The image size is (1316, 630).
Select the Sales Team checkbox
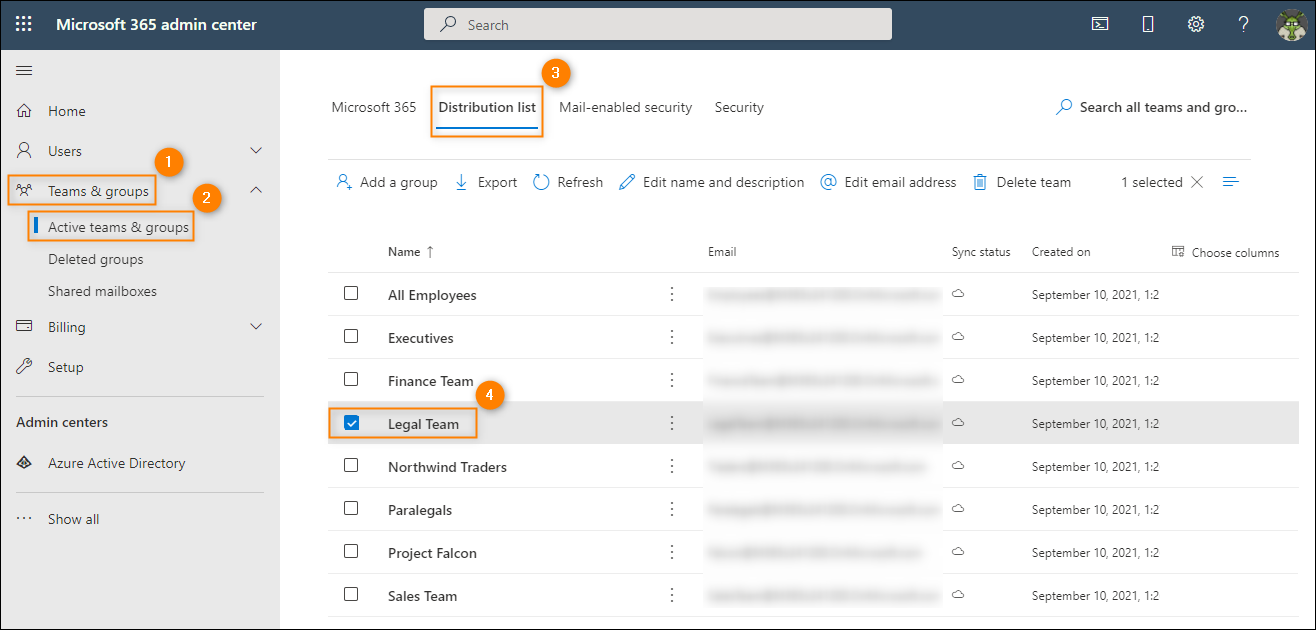click(351, 594)
